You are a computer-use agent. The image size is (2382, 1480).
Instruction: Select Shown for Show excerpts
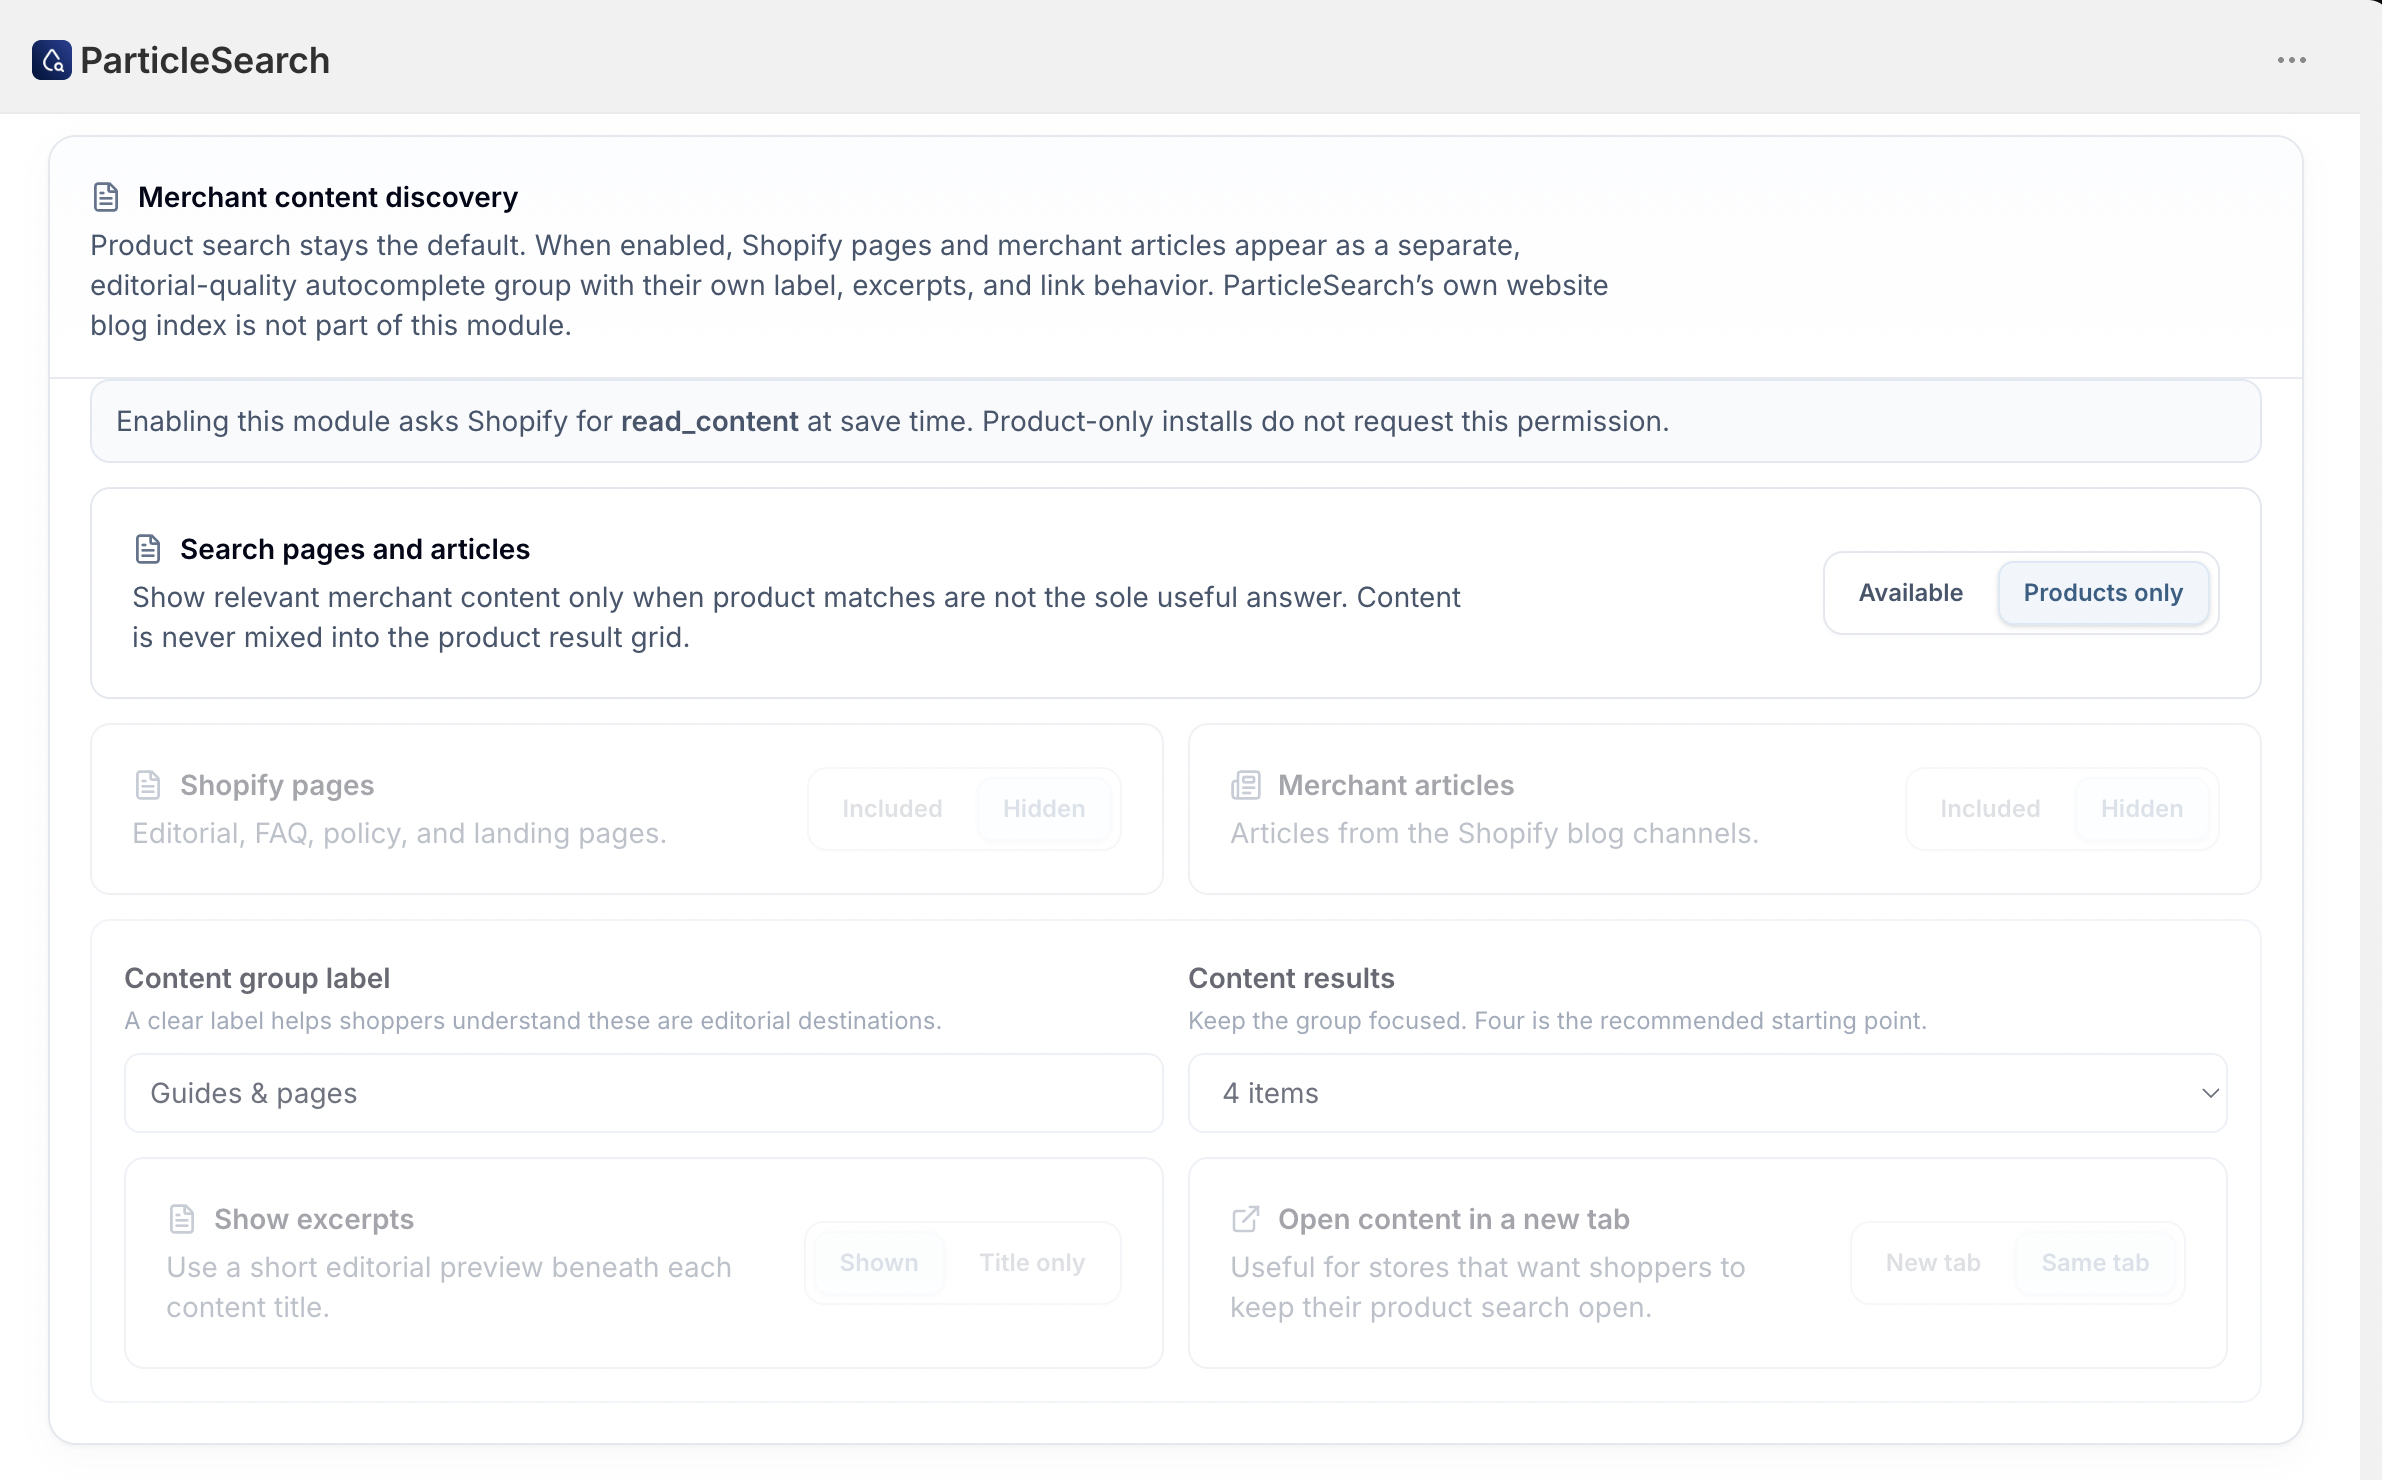[879, 1263]
